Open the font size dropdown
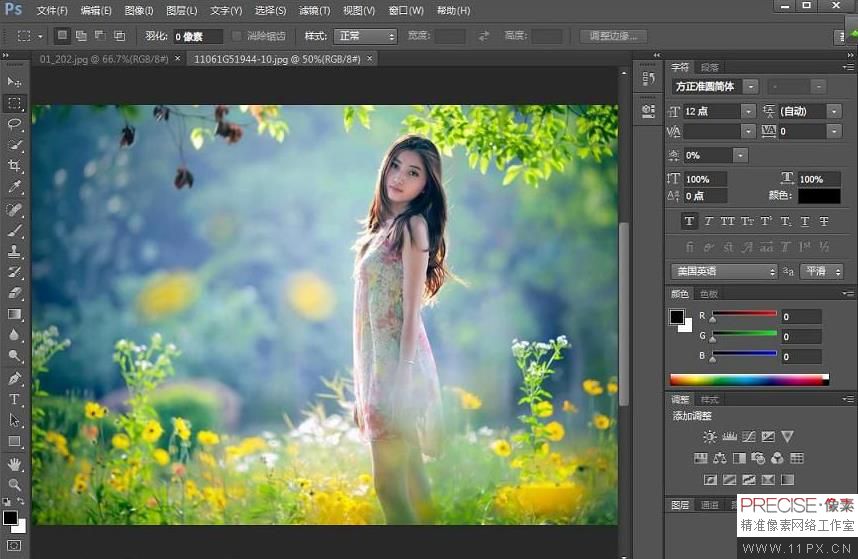 (749, 111)
